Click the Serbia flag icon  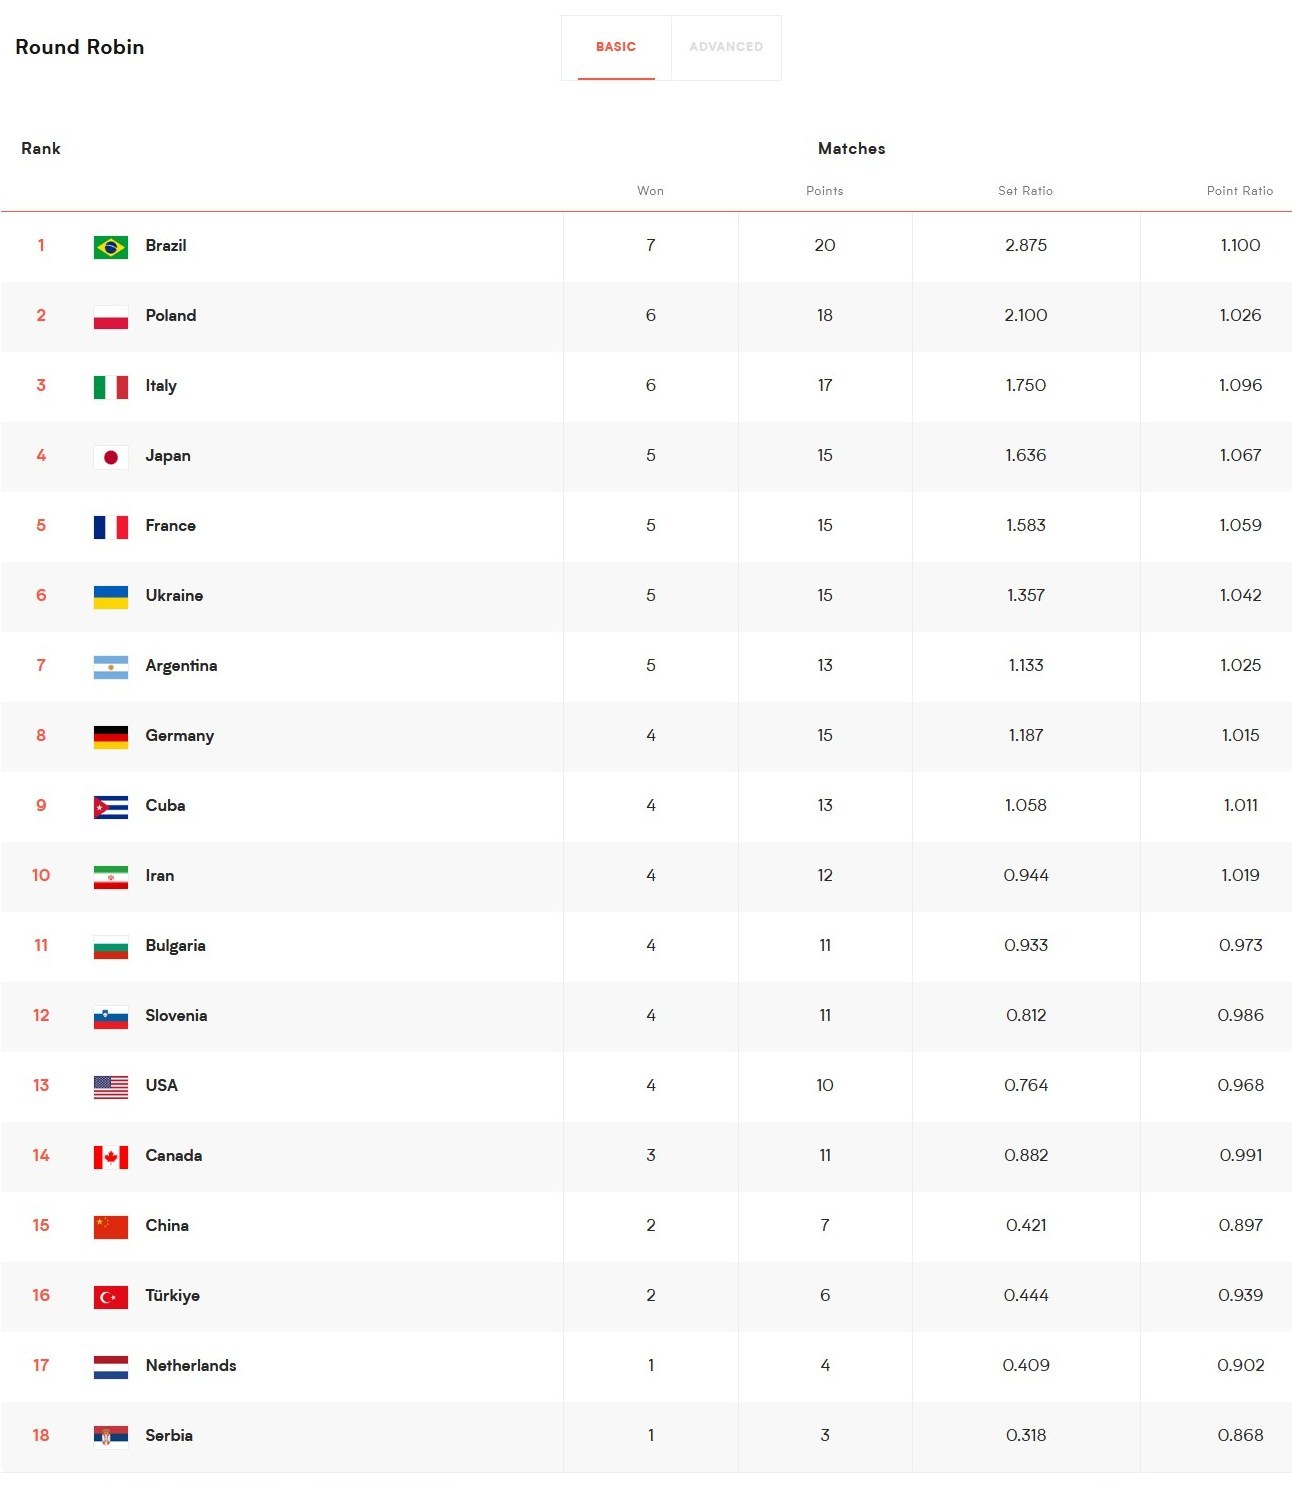(111, 1437)
